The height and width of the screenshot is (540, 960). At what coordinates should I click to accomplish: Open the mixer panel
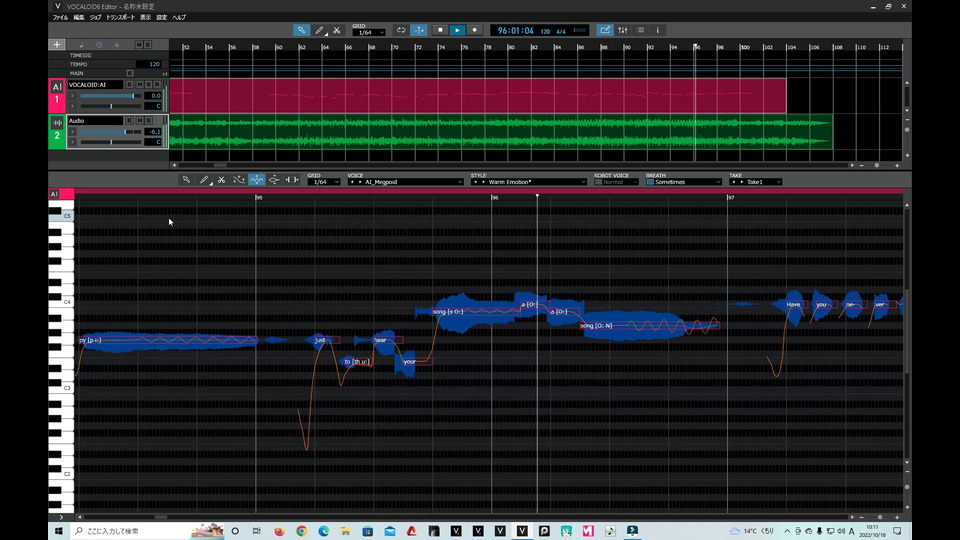coord(623,30)
